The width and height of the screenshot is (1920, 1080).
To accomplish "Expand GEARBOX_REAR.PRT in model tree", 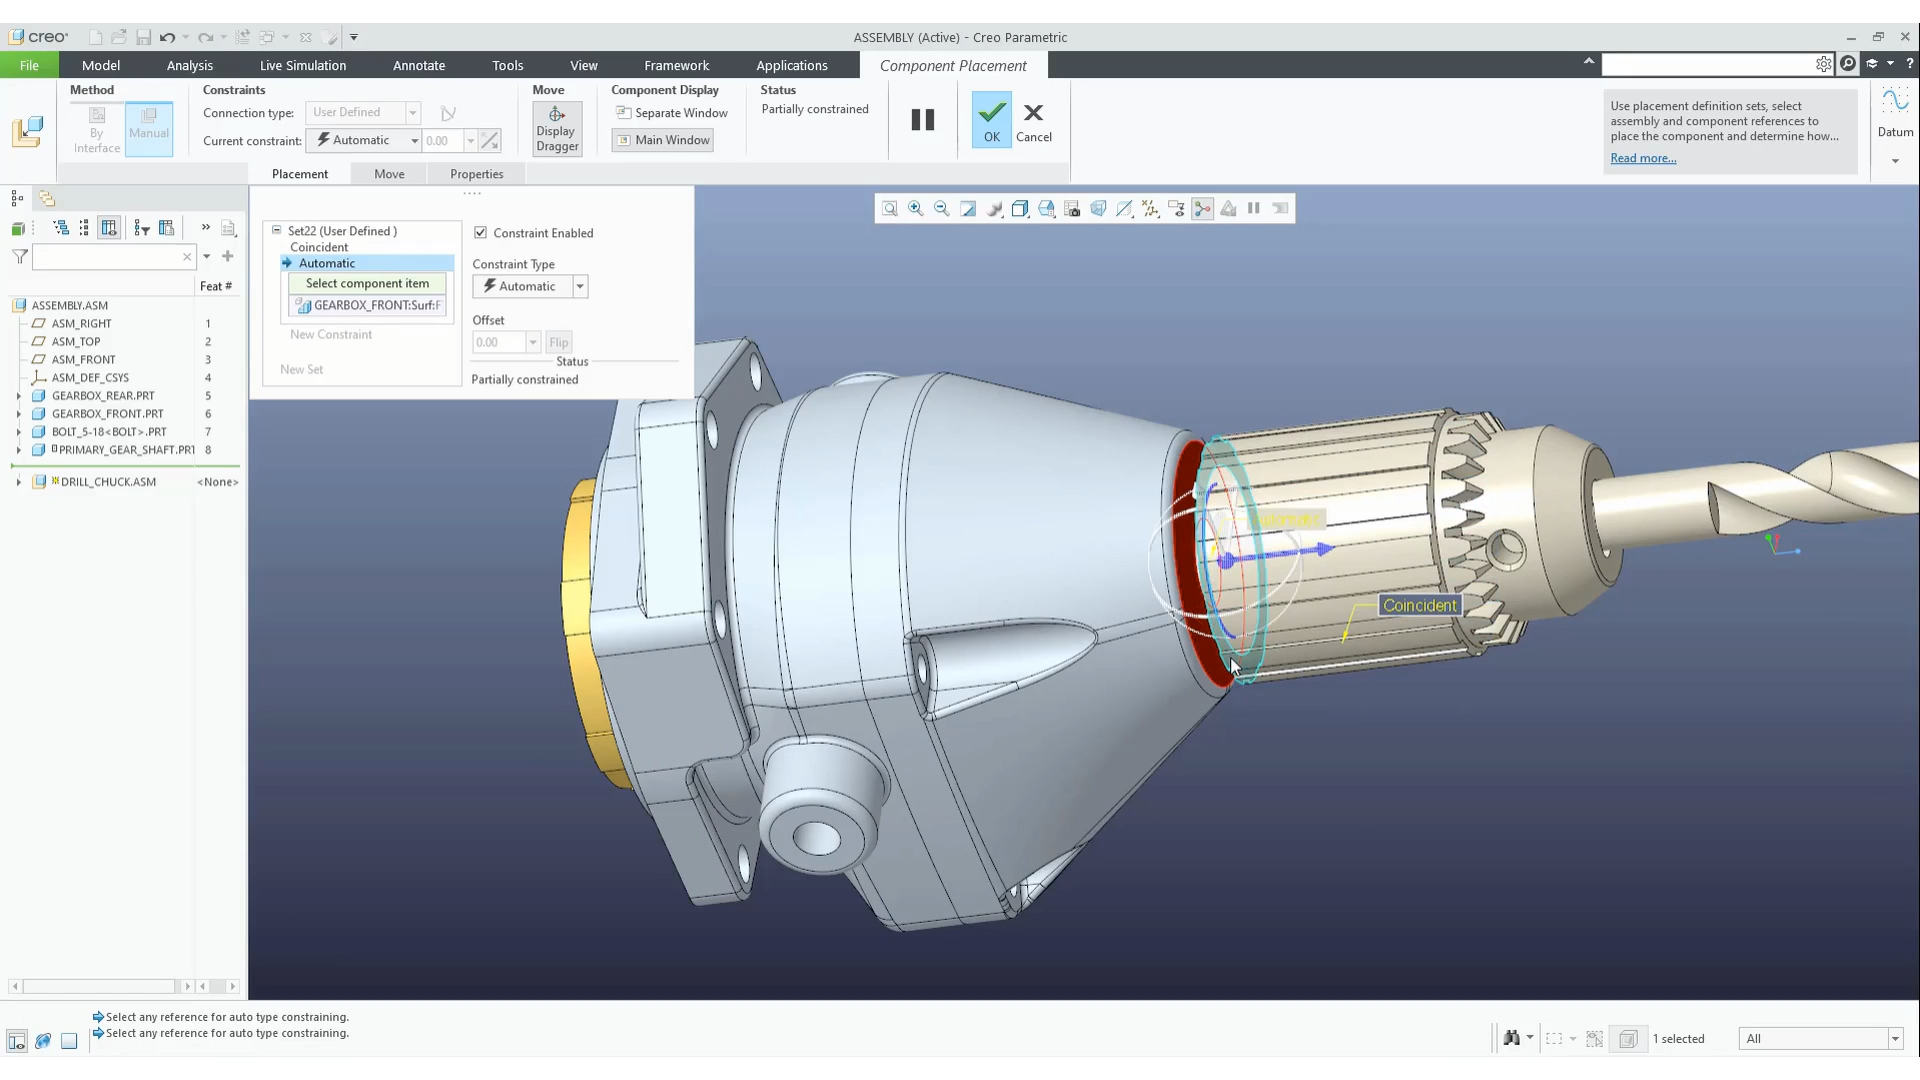I will [19, 396].
